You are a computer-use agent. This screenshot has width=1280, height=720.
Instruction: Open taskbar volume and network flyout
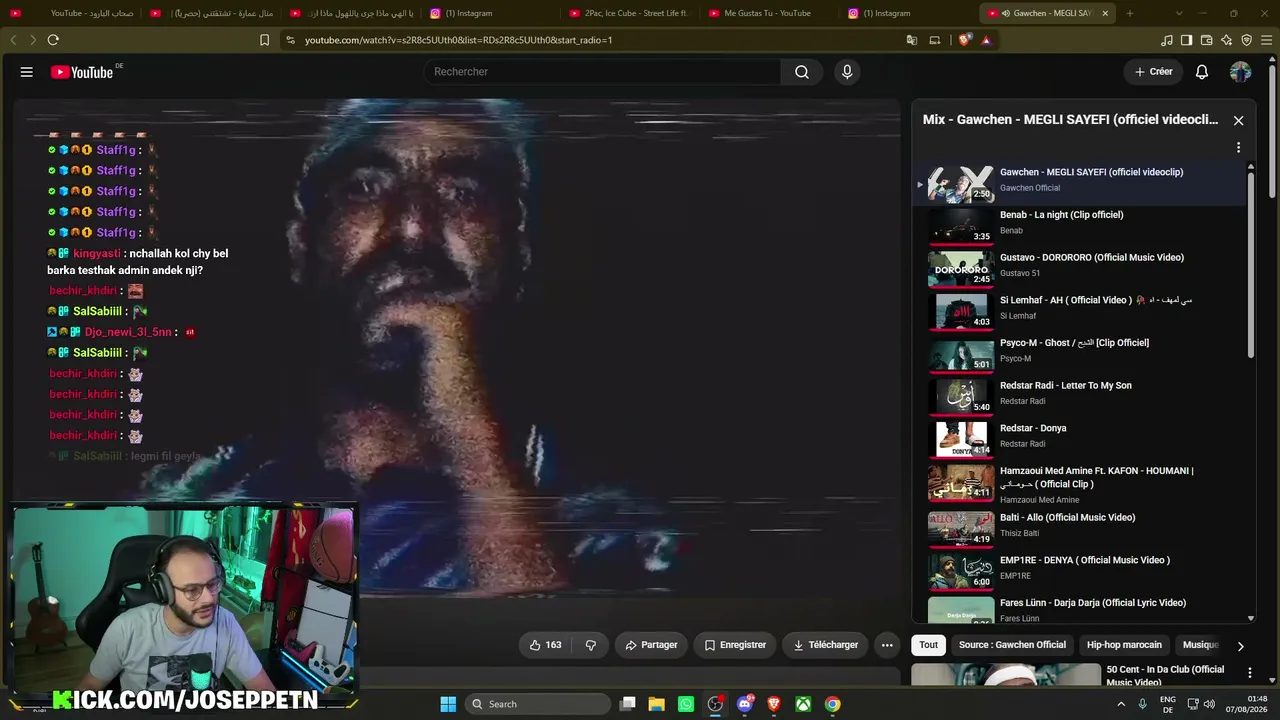(x=1201, y=704)
